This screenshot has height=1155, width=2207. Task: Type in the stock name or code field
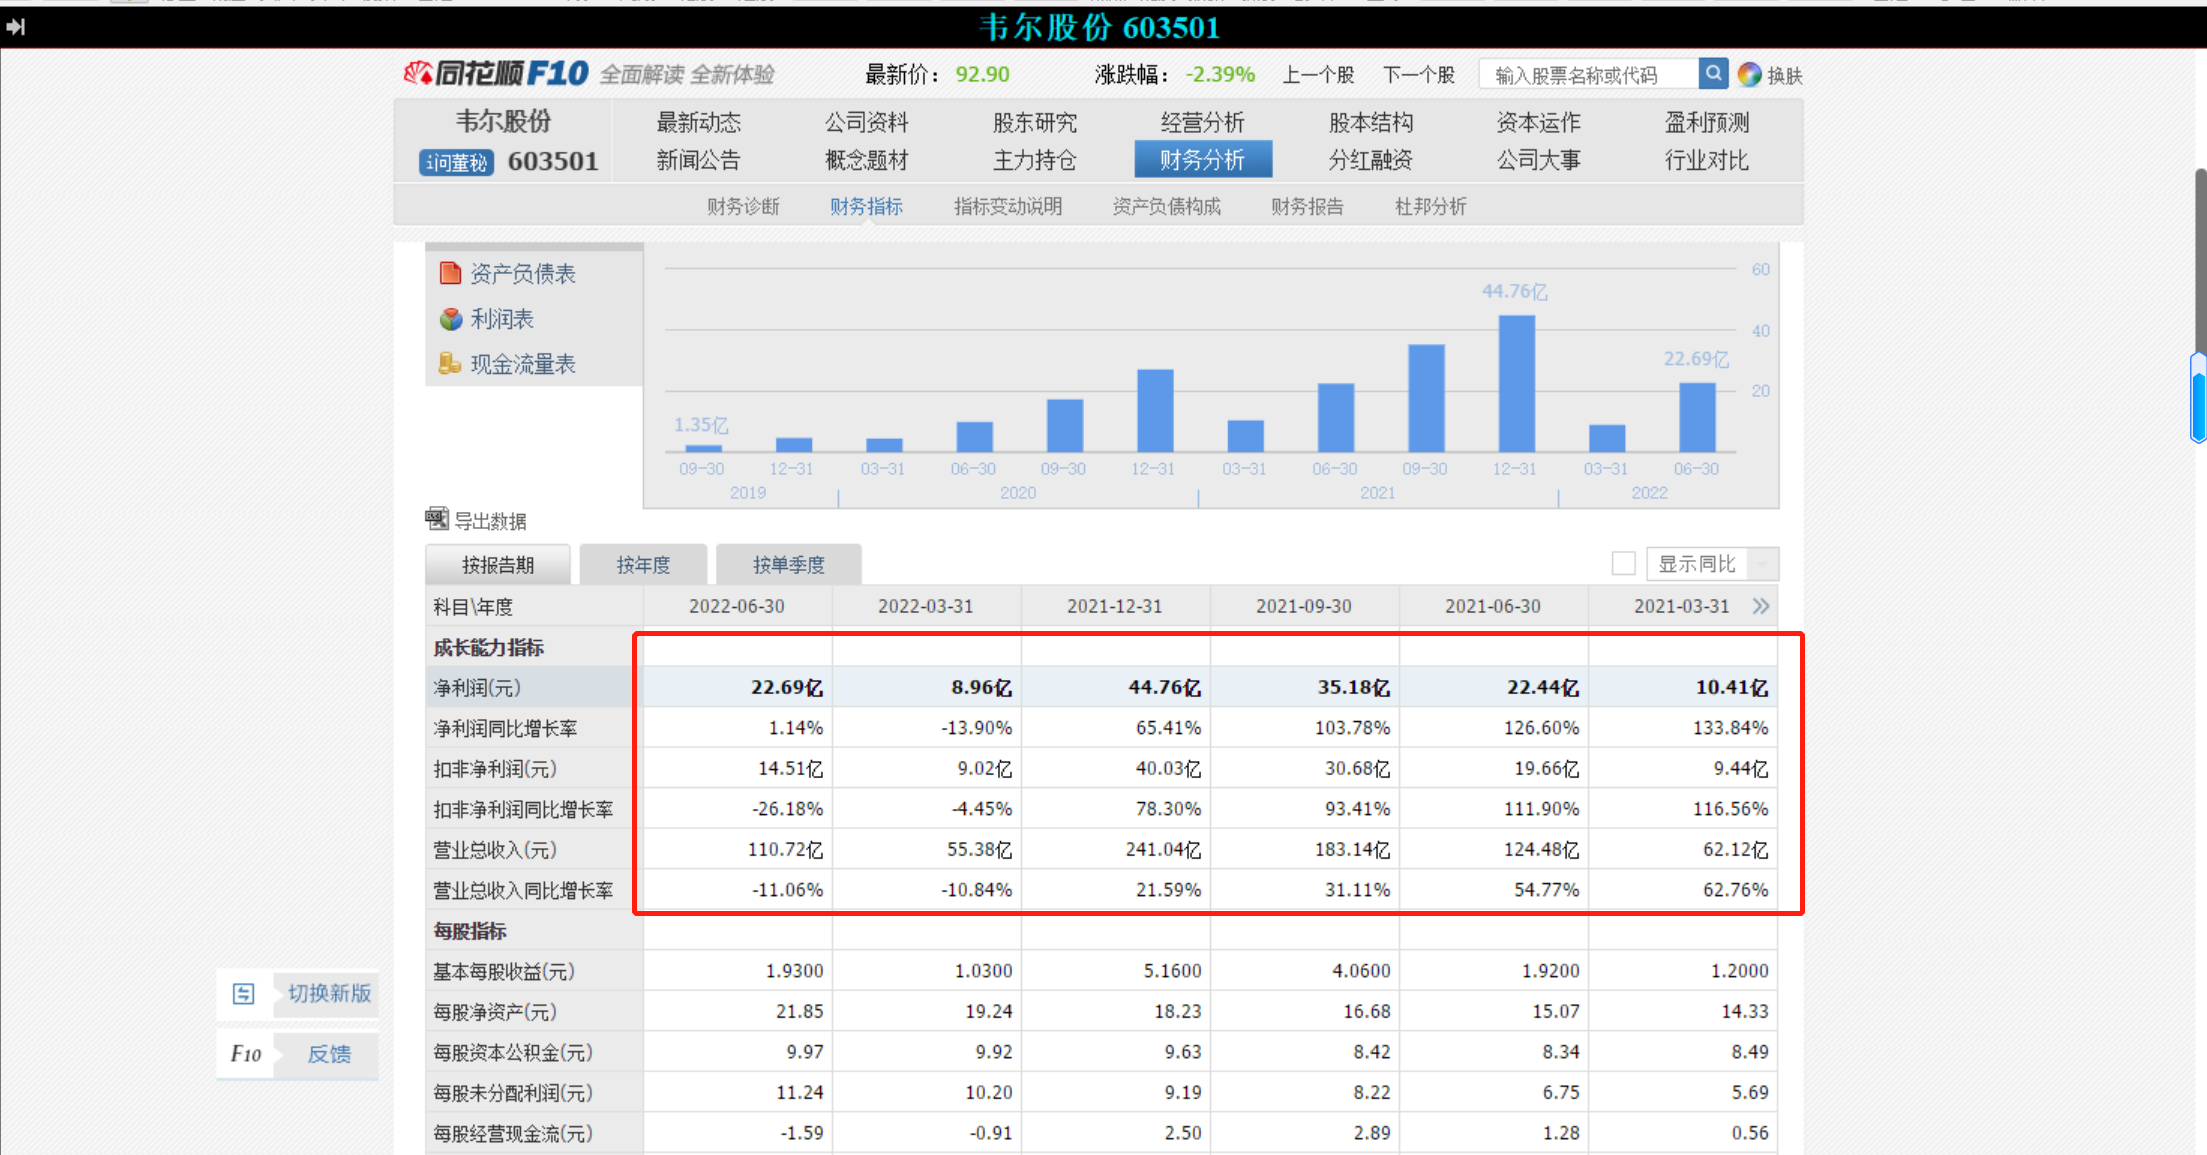tap(1589, 75)
